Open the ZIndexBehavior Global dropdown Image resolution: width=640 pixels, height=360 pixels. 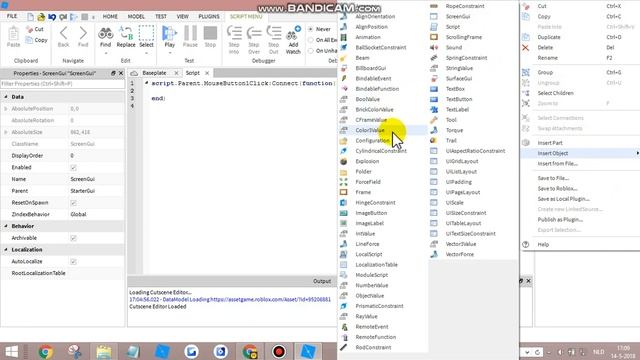(x=96, y=214)
